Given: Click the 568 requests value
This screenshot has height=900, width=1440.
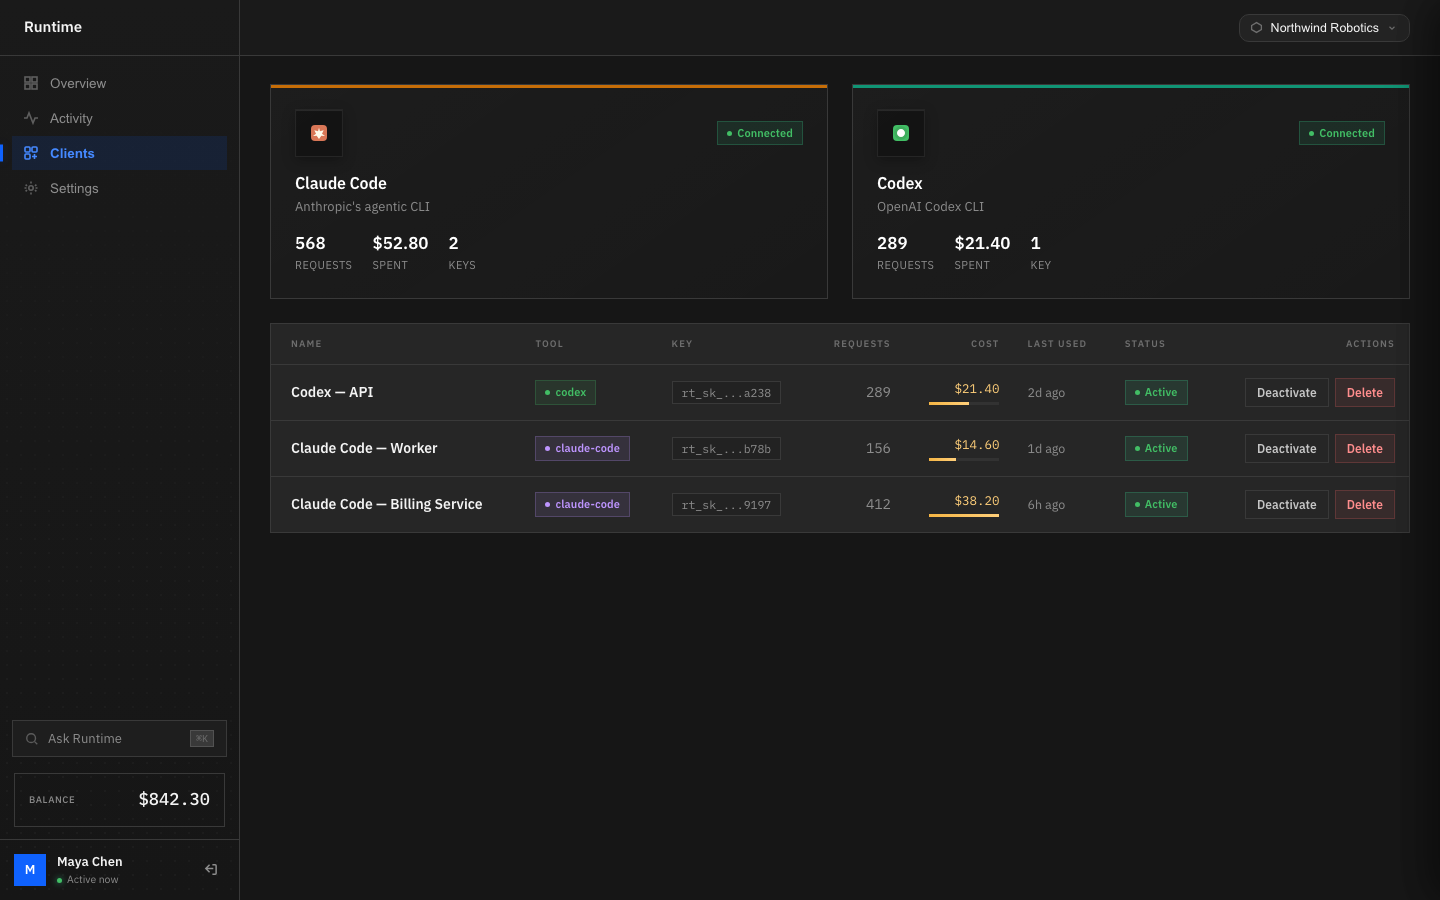Looking at the screenshot, I should (310, 243).
